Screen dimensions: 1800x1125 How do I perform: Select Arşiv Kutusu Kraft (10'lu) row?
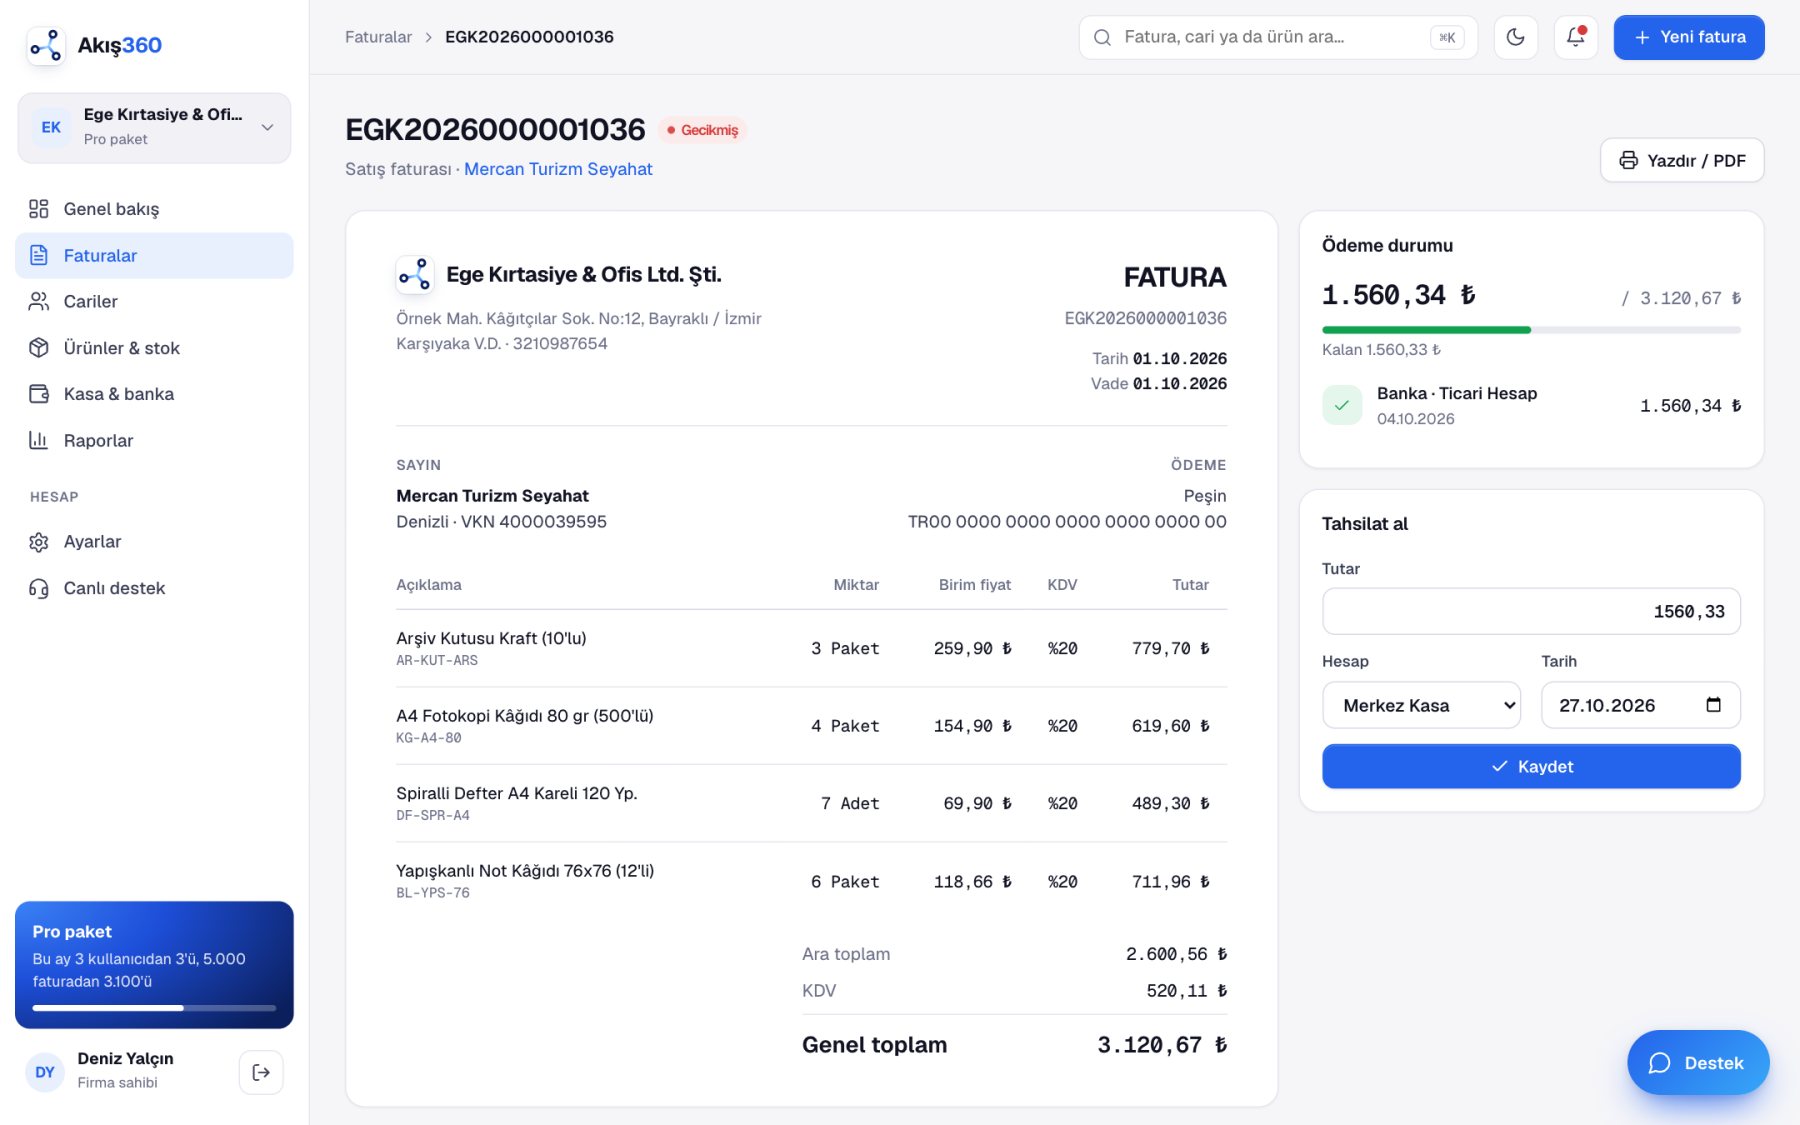coord(811,648)
